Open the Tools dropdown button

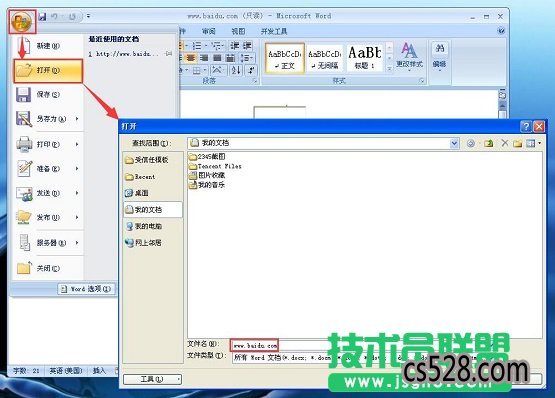point(152,379)
